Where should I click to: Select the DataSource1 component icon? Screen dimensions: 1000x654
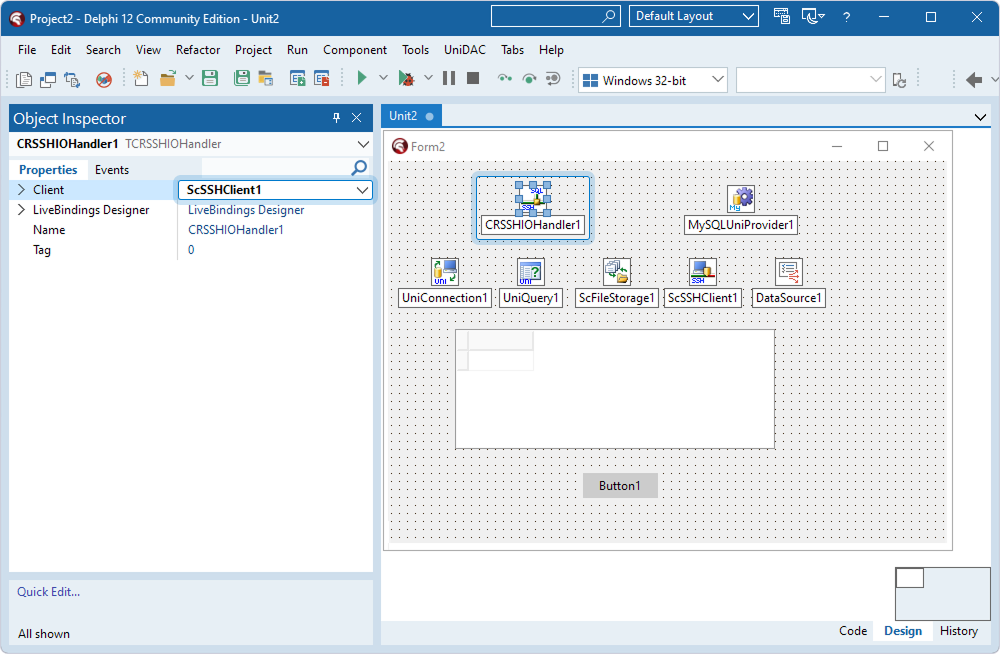[789, 271]
